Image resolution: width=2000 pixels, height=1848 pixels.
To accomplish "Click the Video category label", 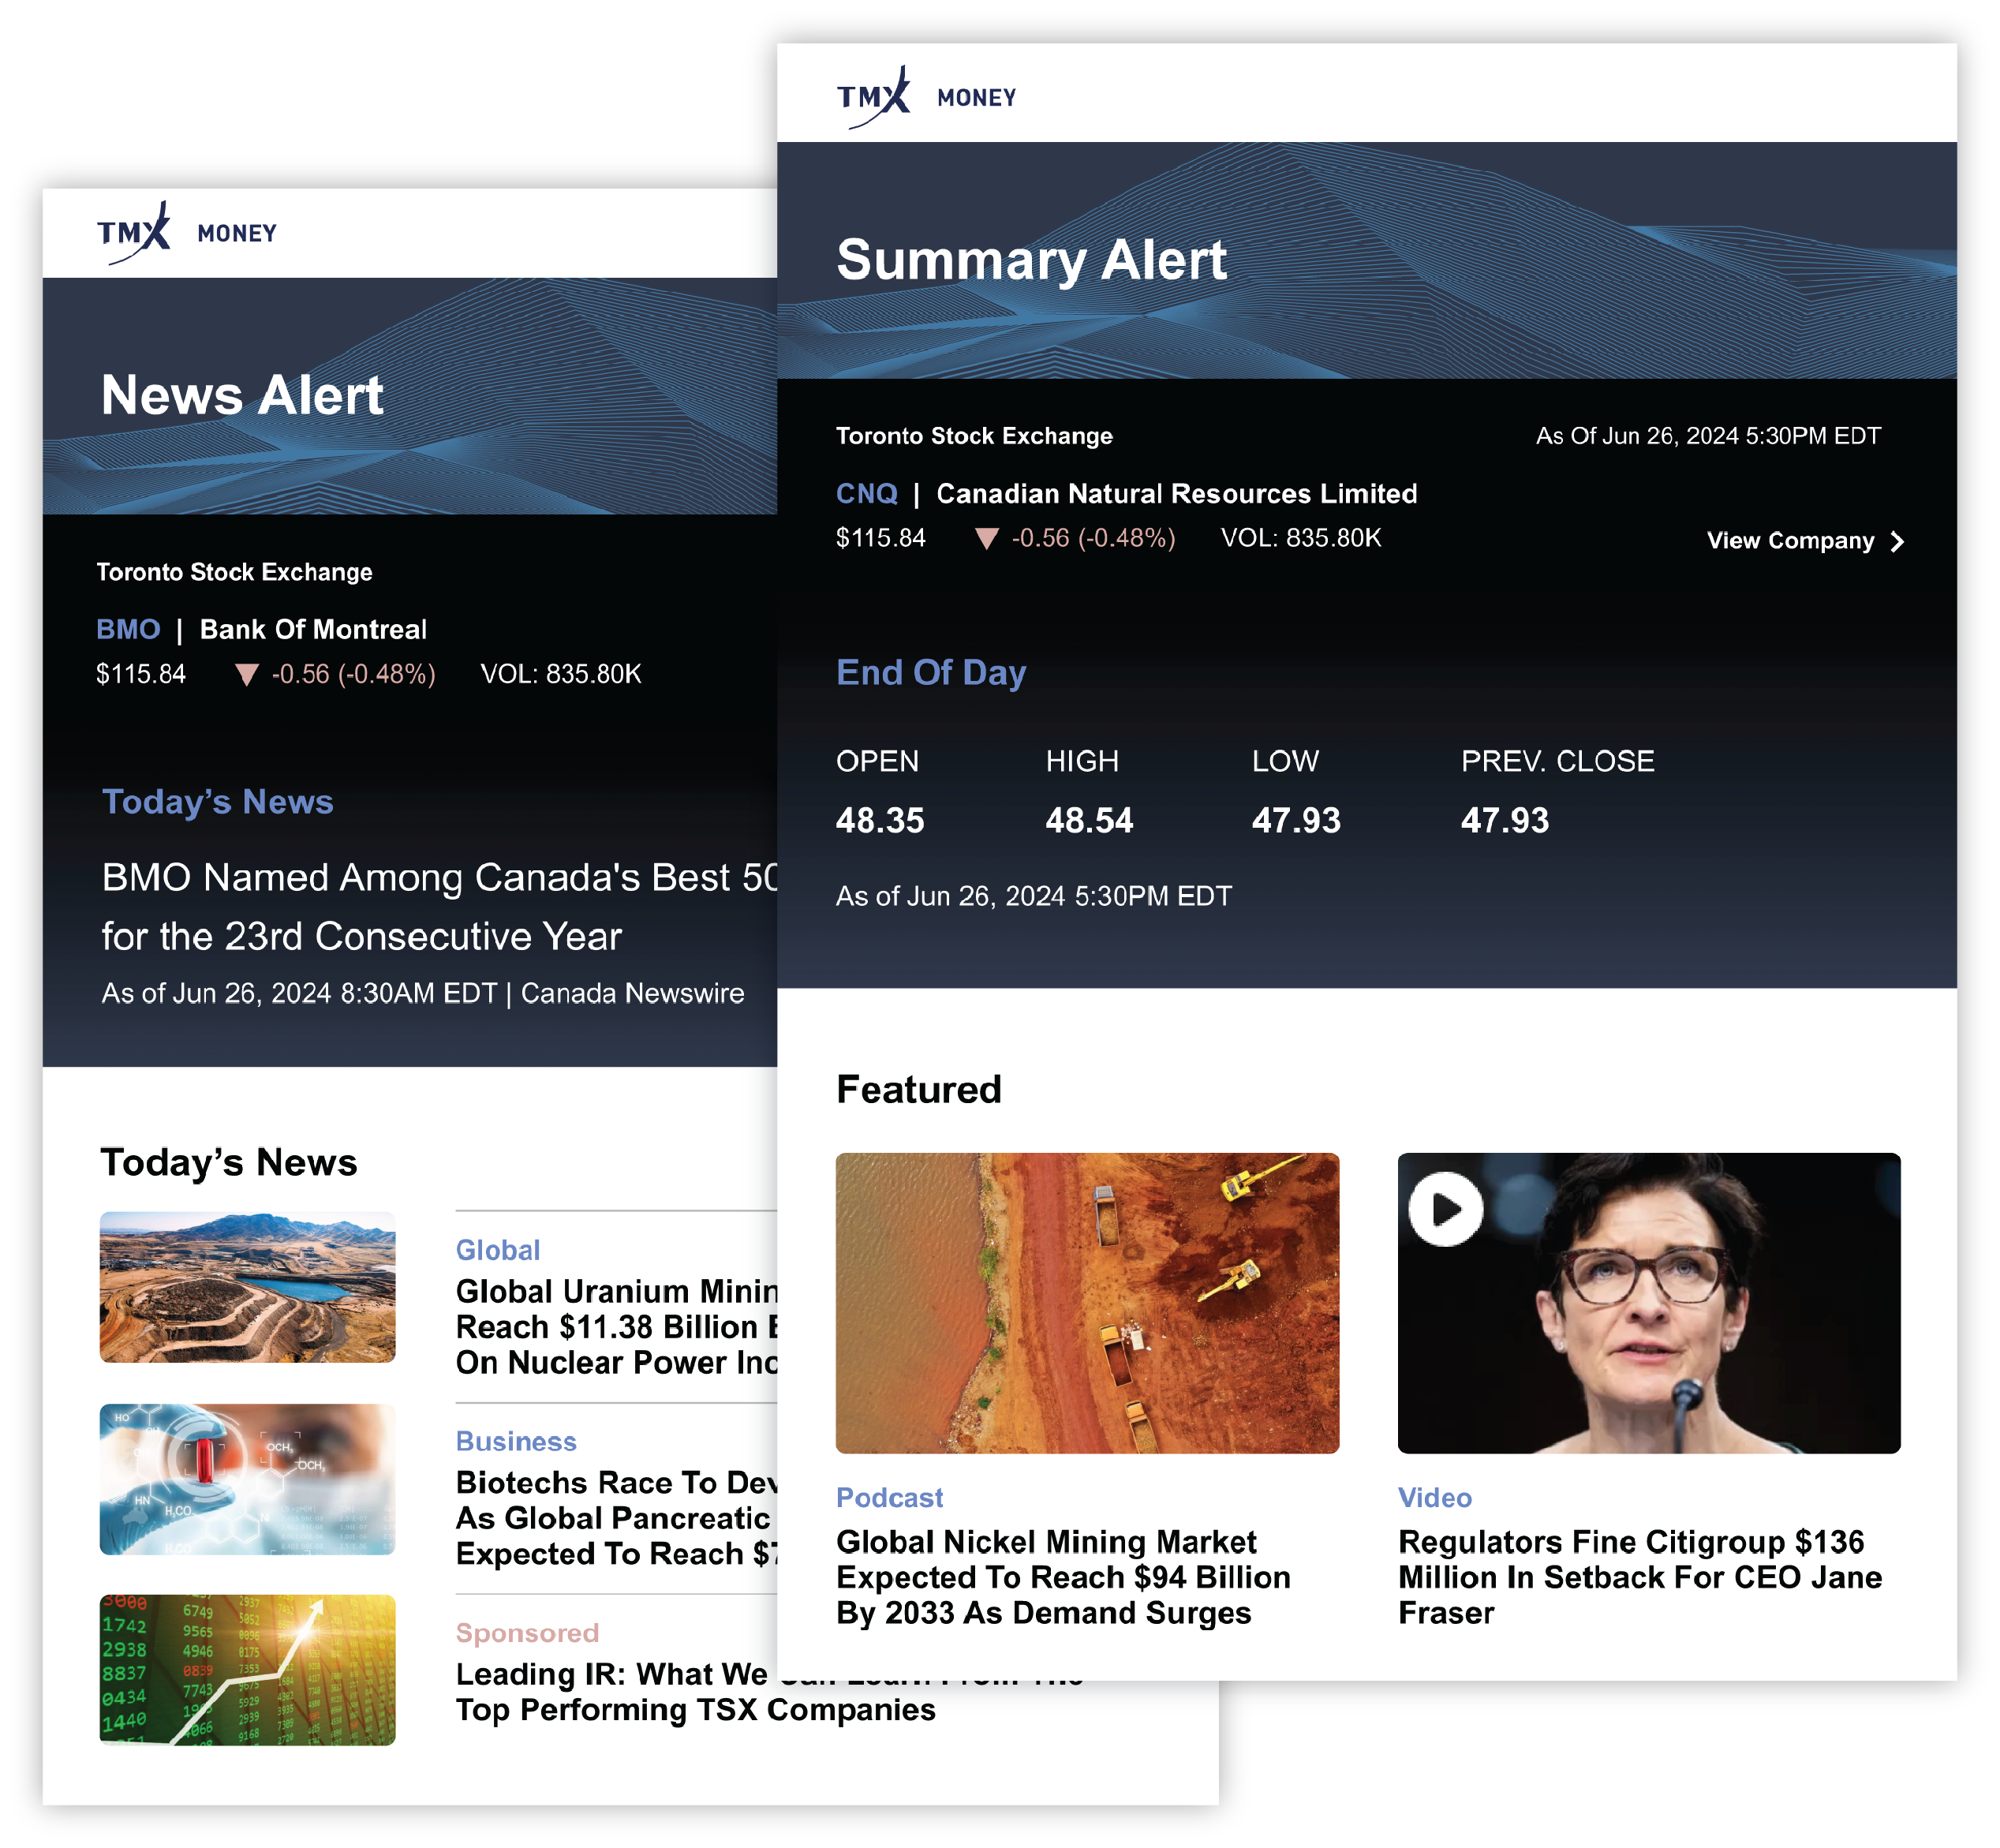I will pos(1435,1497).
